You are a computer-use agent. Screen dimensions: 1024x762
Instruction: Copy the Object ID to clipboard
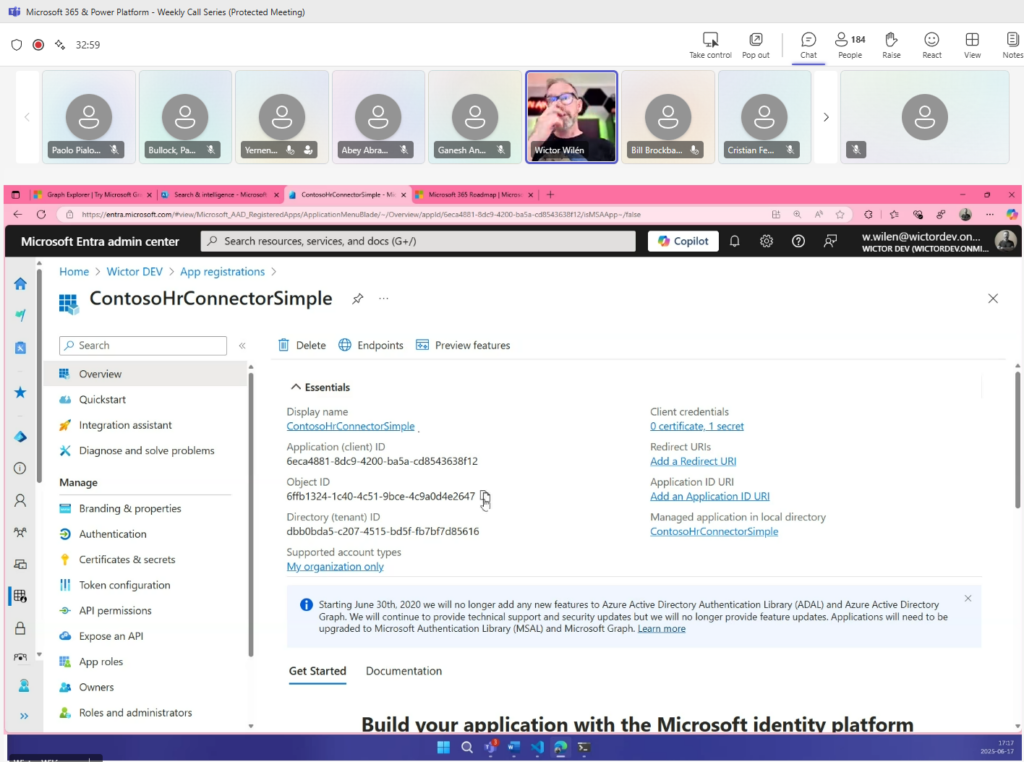point(485,496)
